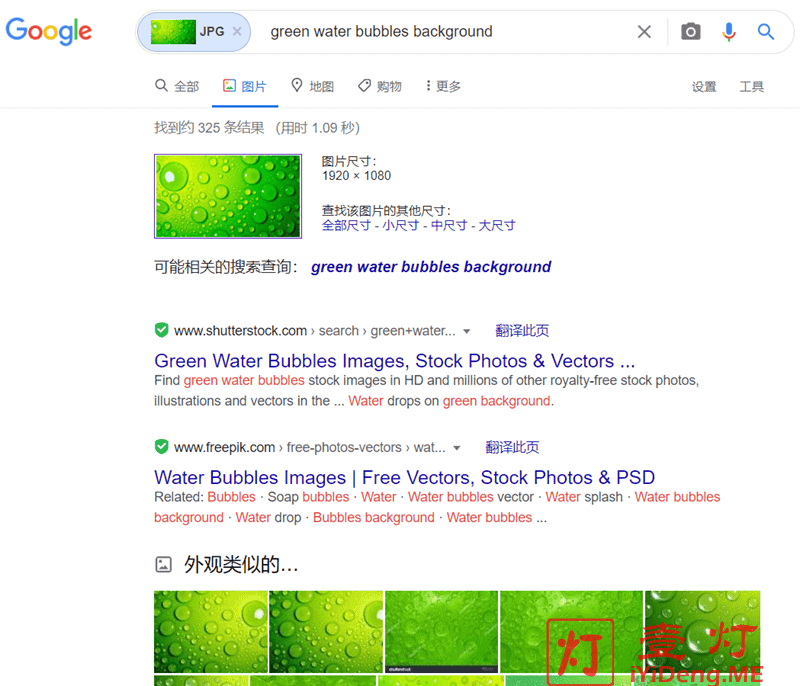
Task: Clear the search query with X icon
Action: (x=644, y=32)
